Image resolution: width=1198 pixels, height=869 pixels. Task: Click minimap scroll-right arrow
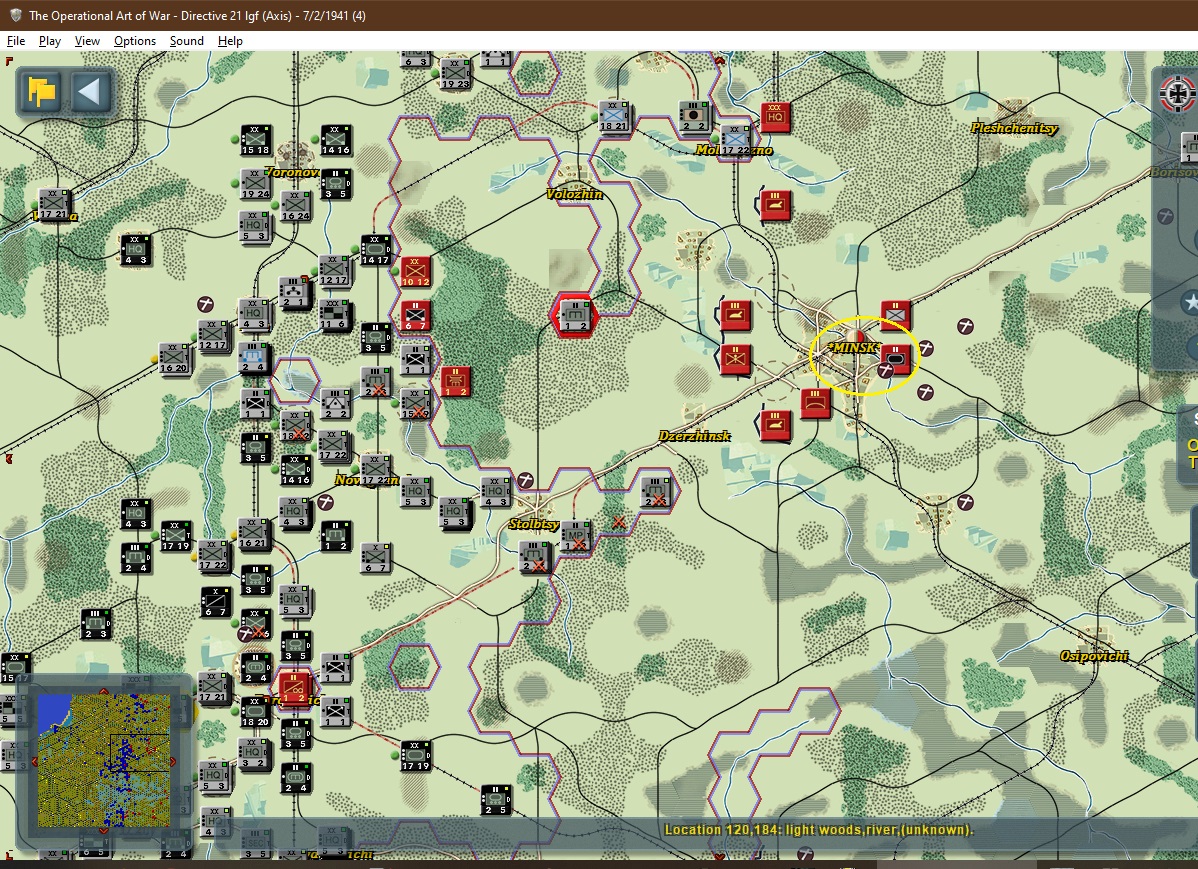coord(174,761)
